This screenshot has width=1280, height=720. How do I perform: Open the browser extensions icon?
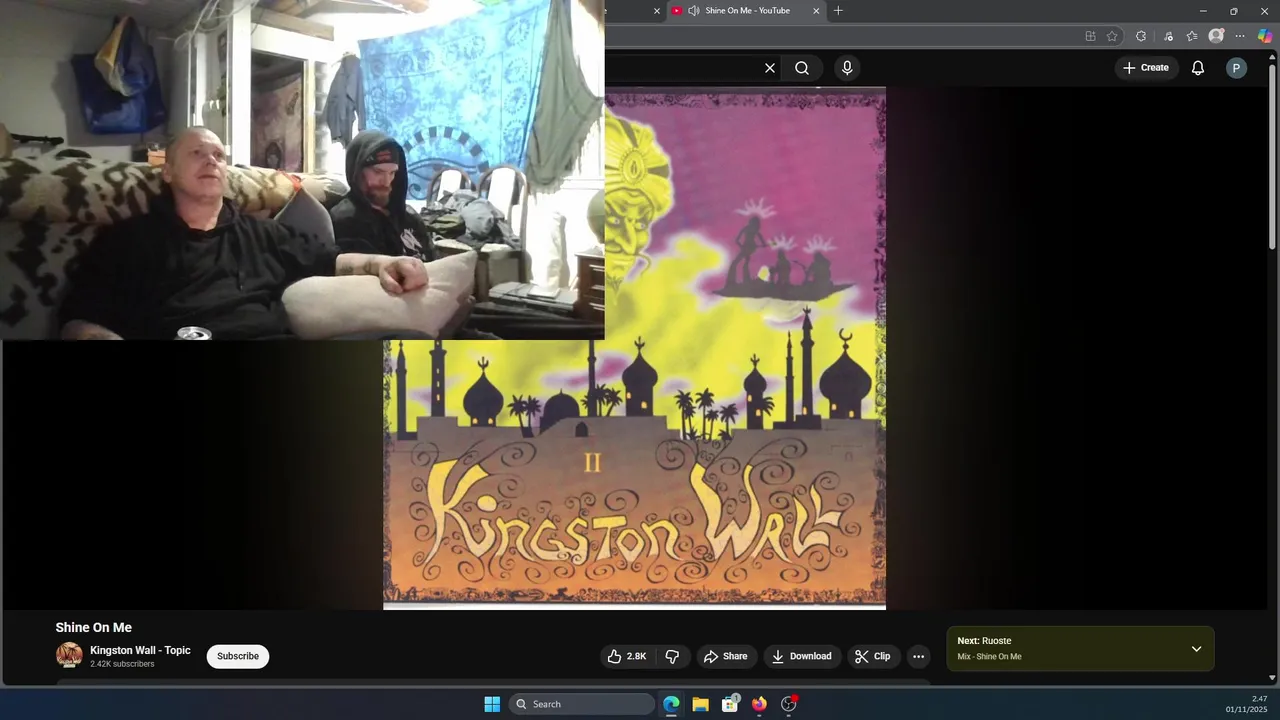(1141, 36)
